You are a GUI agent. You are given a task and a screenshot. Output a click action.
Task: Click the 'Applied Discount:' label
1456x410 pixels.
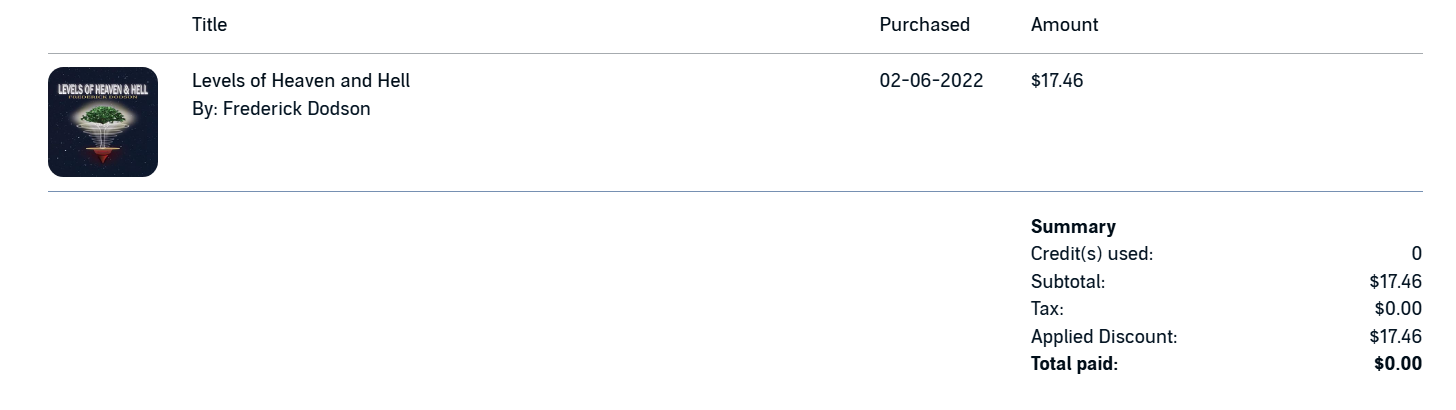[1103, 337]
